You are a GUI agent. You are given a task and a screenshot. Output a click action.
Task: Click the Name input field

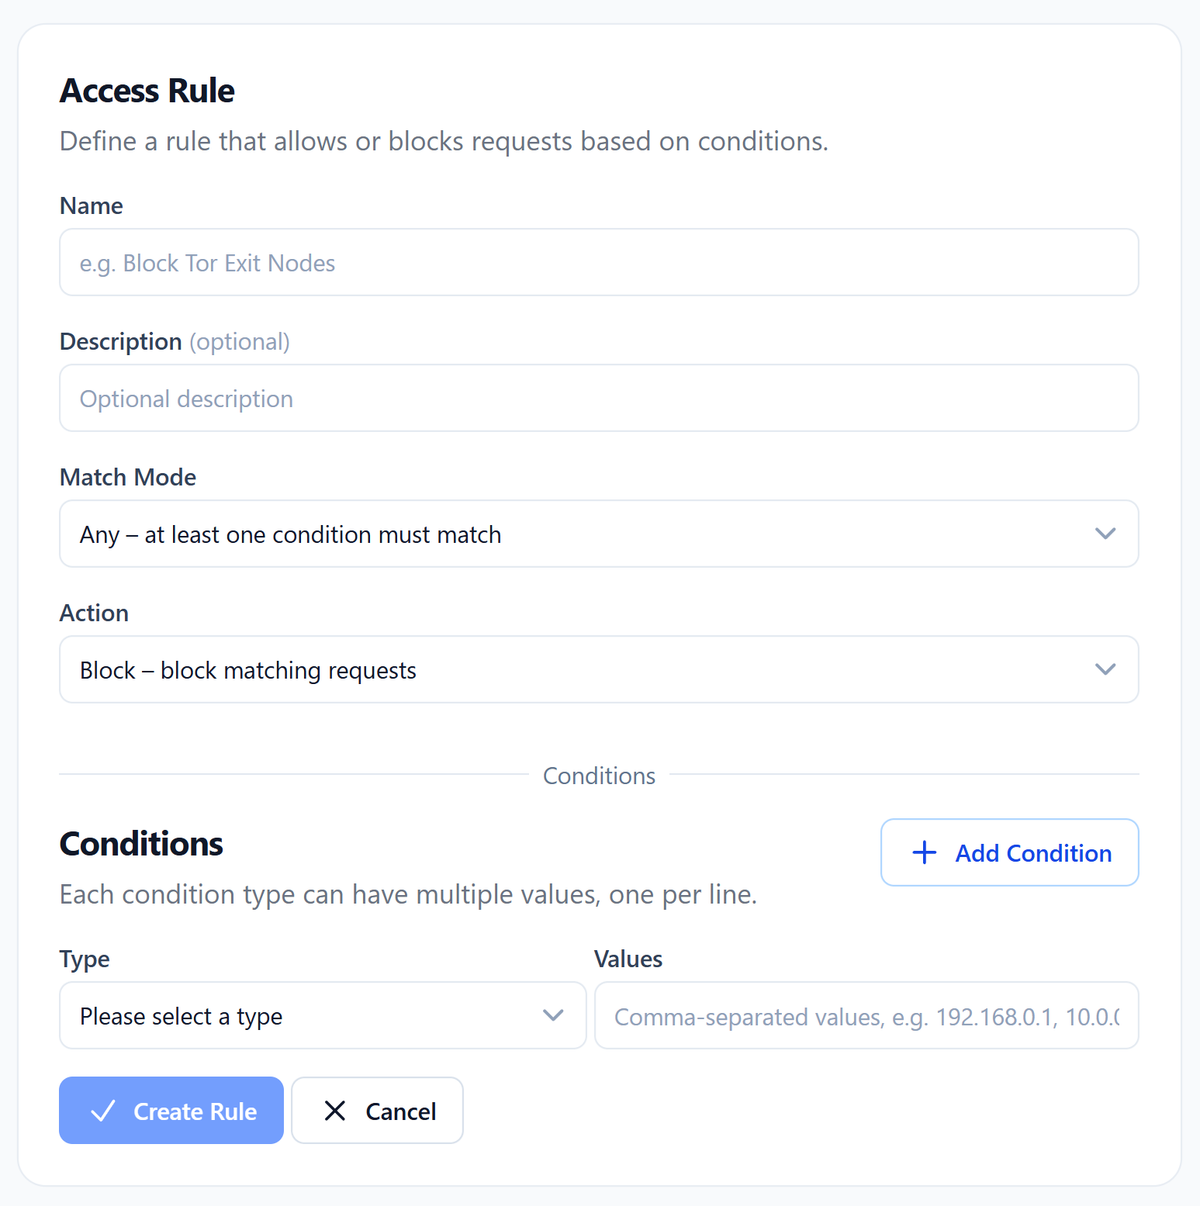tap(599, 262)
